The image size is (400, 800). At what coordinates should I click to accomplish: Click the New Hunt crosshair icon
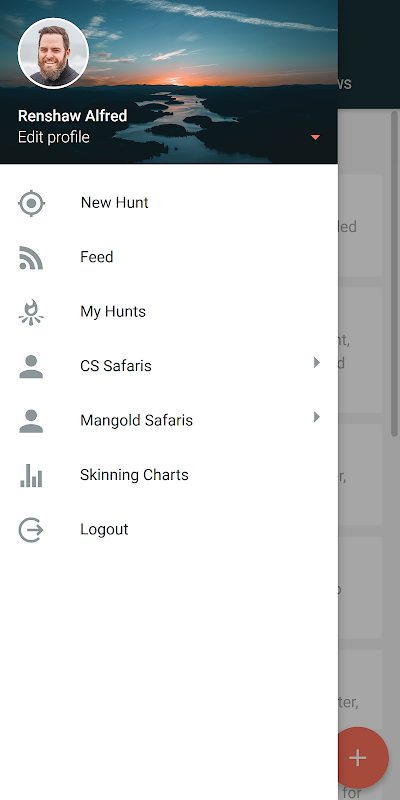pos(31,203)
